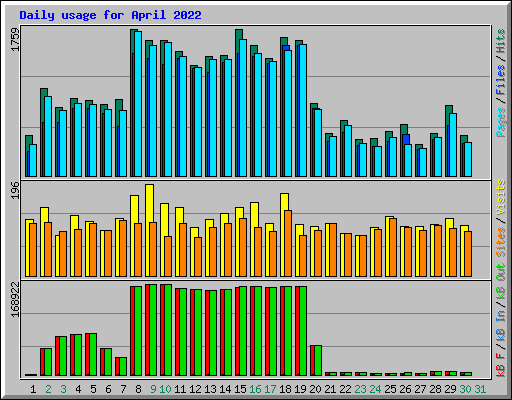Click the cyan pages bar for day 15
The height and width of the screenshot is (400, 512).
(x=243, y=108)
